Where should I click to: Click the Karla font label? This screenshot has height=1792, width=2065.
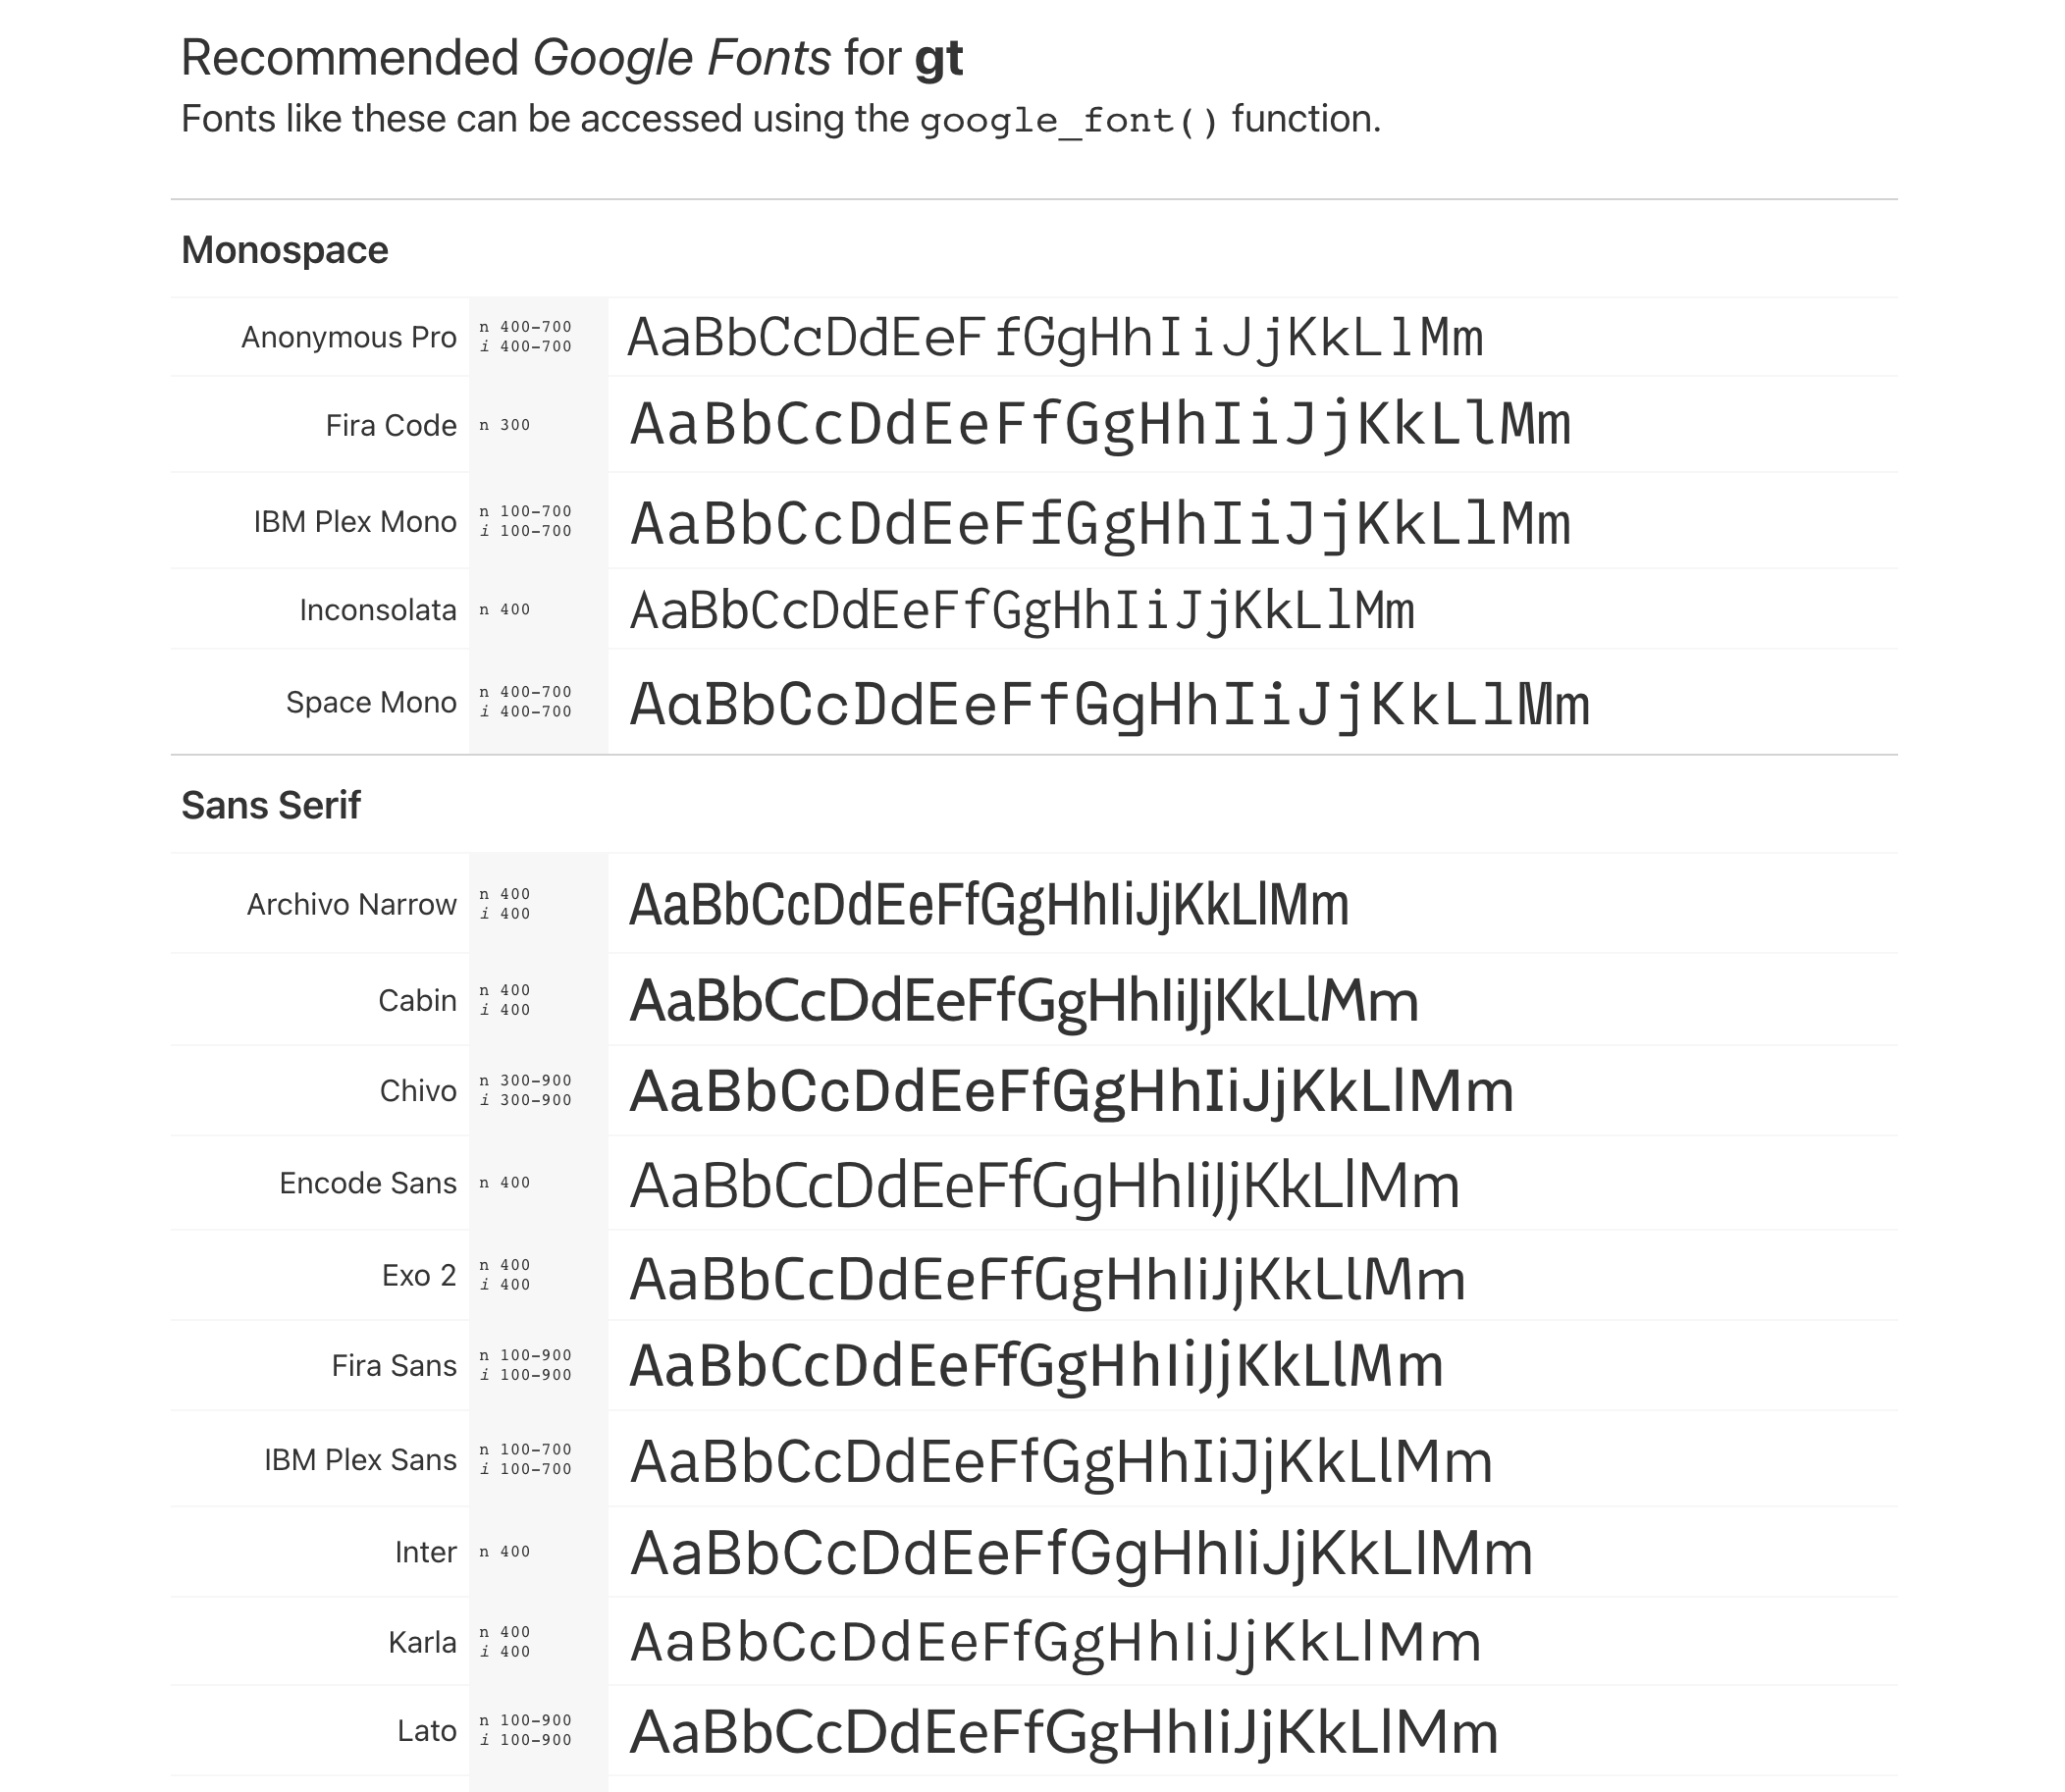tap(421, 1642)
